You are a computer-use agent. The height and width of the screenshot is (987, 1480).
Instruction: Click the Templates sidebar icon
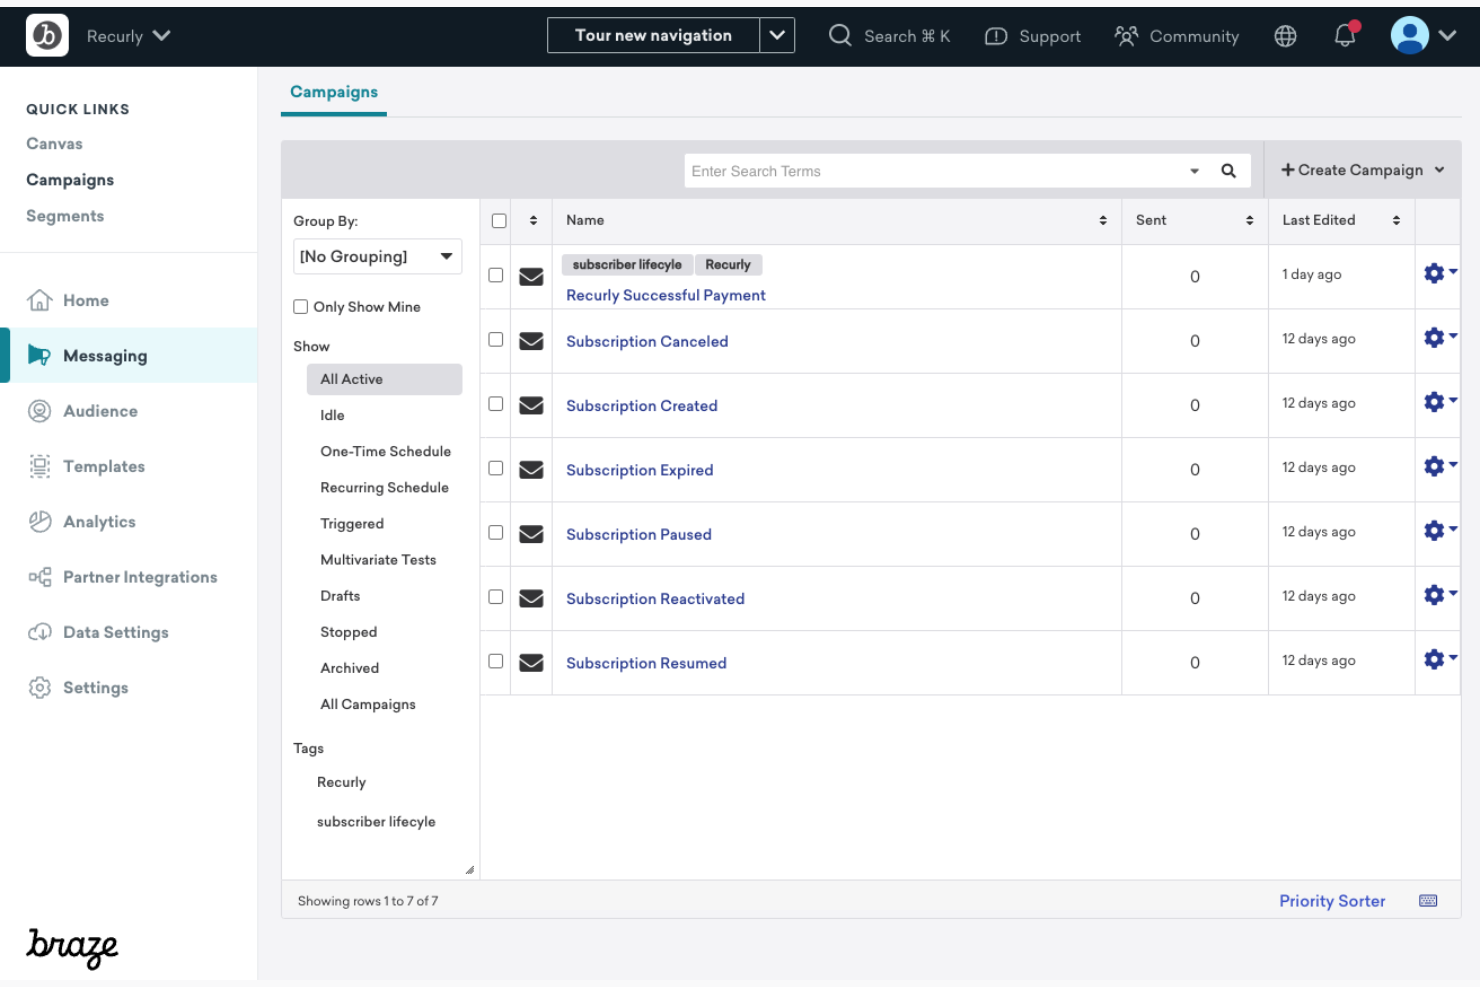click(x=40, y=466)
